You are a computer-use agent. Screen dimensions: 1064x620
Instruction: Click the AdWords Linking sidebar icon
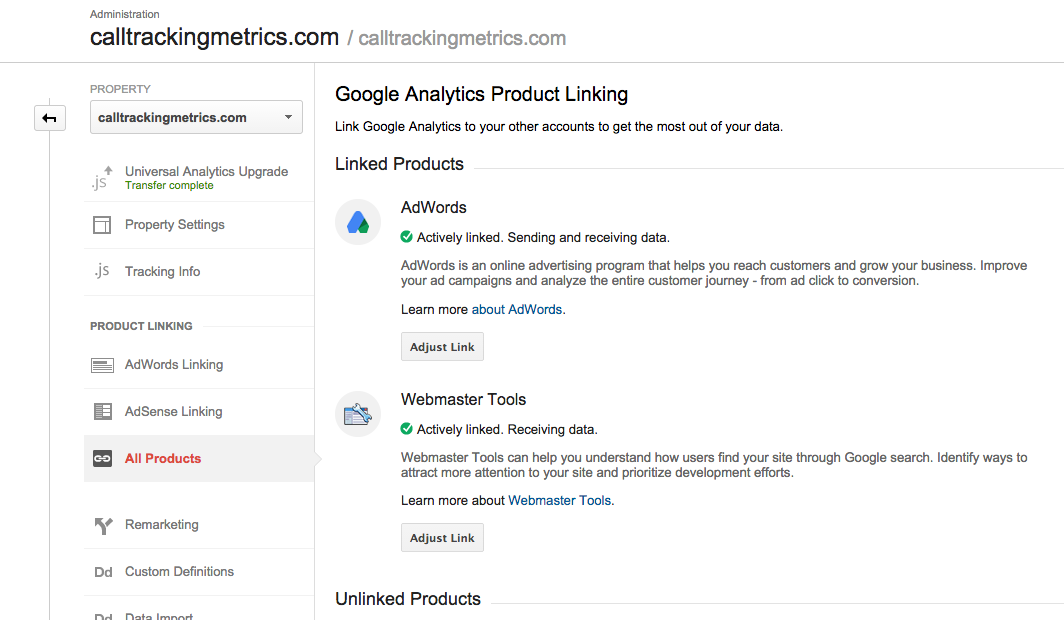pyautogui.click(x=102, y=365)
